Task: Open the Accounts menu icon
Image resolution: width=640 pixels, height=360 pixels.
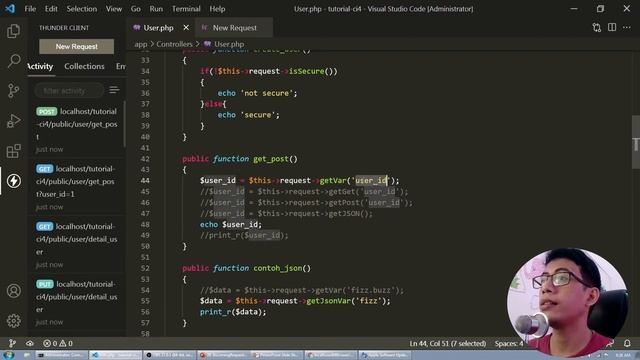Action: (x=13, y=291)
